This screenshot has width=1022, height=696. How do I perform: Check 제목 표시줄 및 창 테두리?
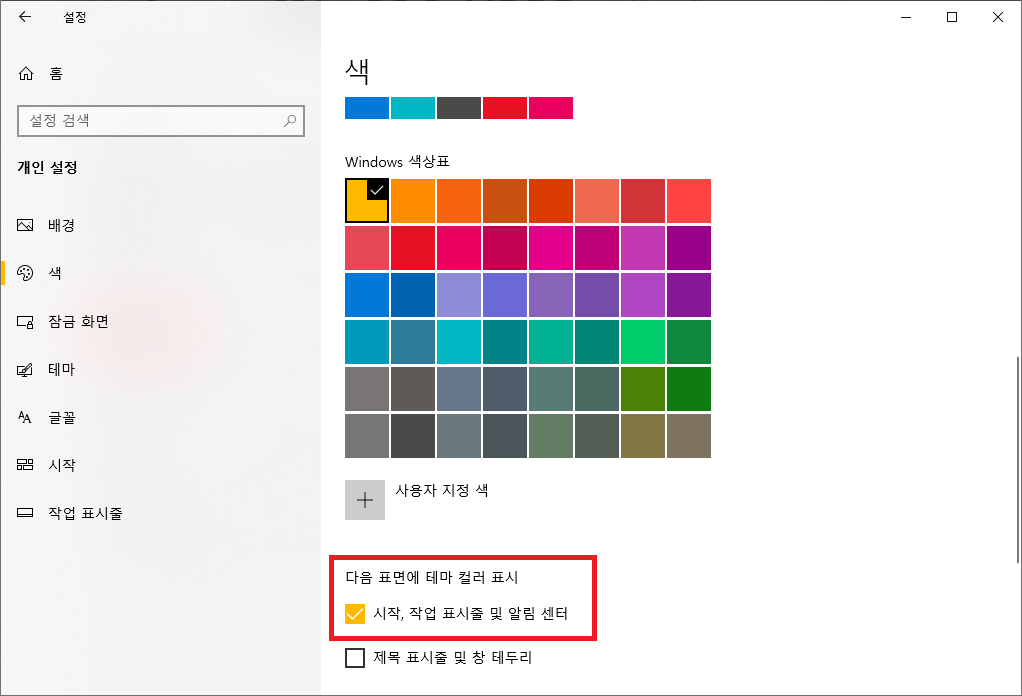(x=355, y=658)
